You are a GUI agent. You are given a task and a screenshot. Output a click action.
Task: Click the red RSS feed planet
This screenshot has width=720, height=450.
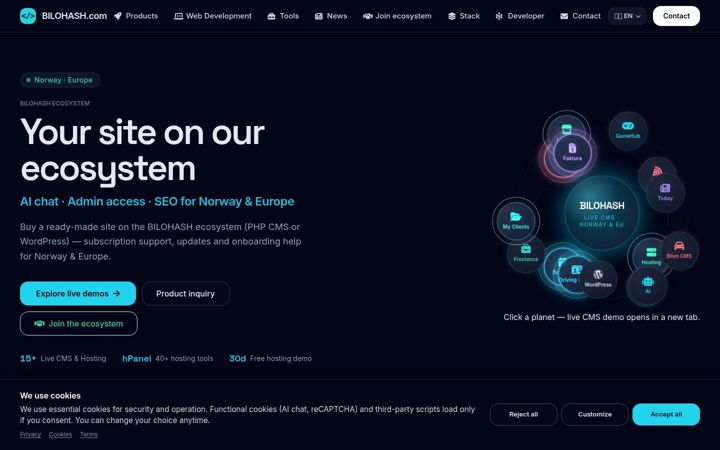coord(657,169)
